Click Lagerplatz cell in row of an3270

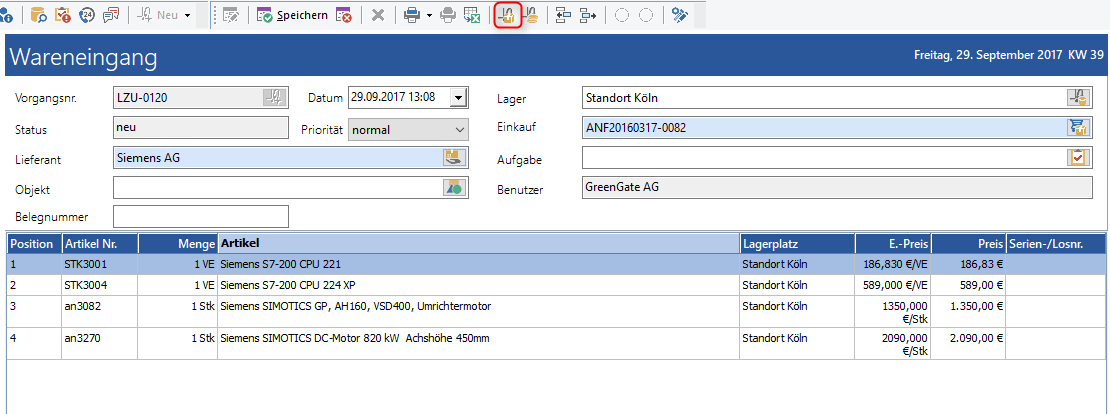click(x=798, y=344)
